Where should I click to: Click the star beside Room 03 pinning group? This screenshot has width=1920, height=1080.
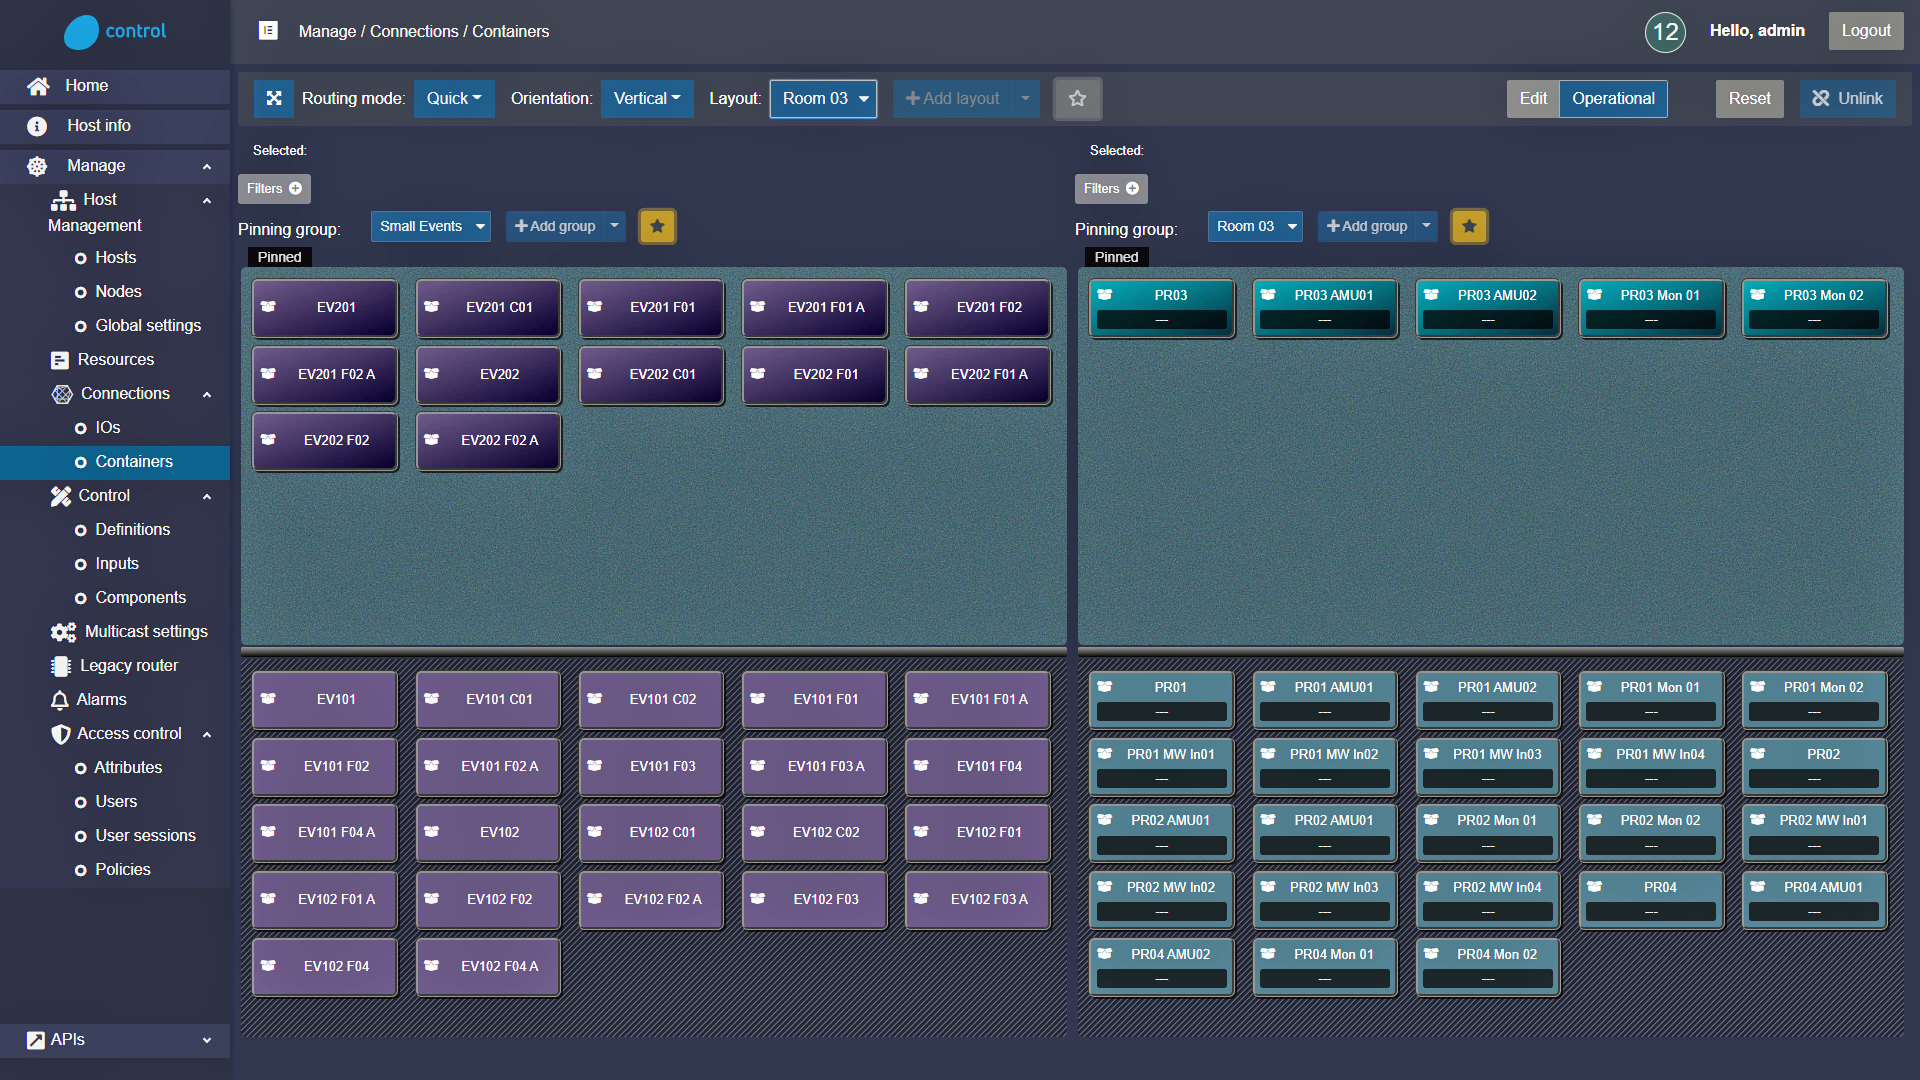pyautogui.click(x=1469, y=226)
